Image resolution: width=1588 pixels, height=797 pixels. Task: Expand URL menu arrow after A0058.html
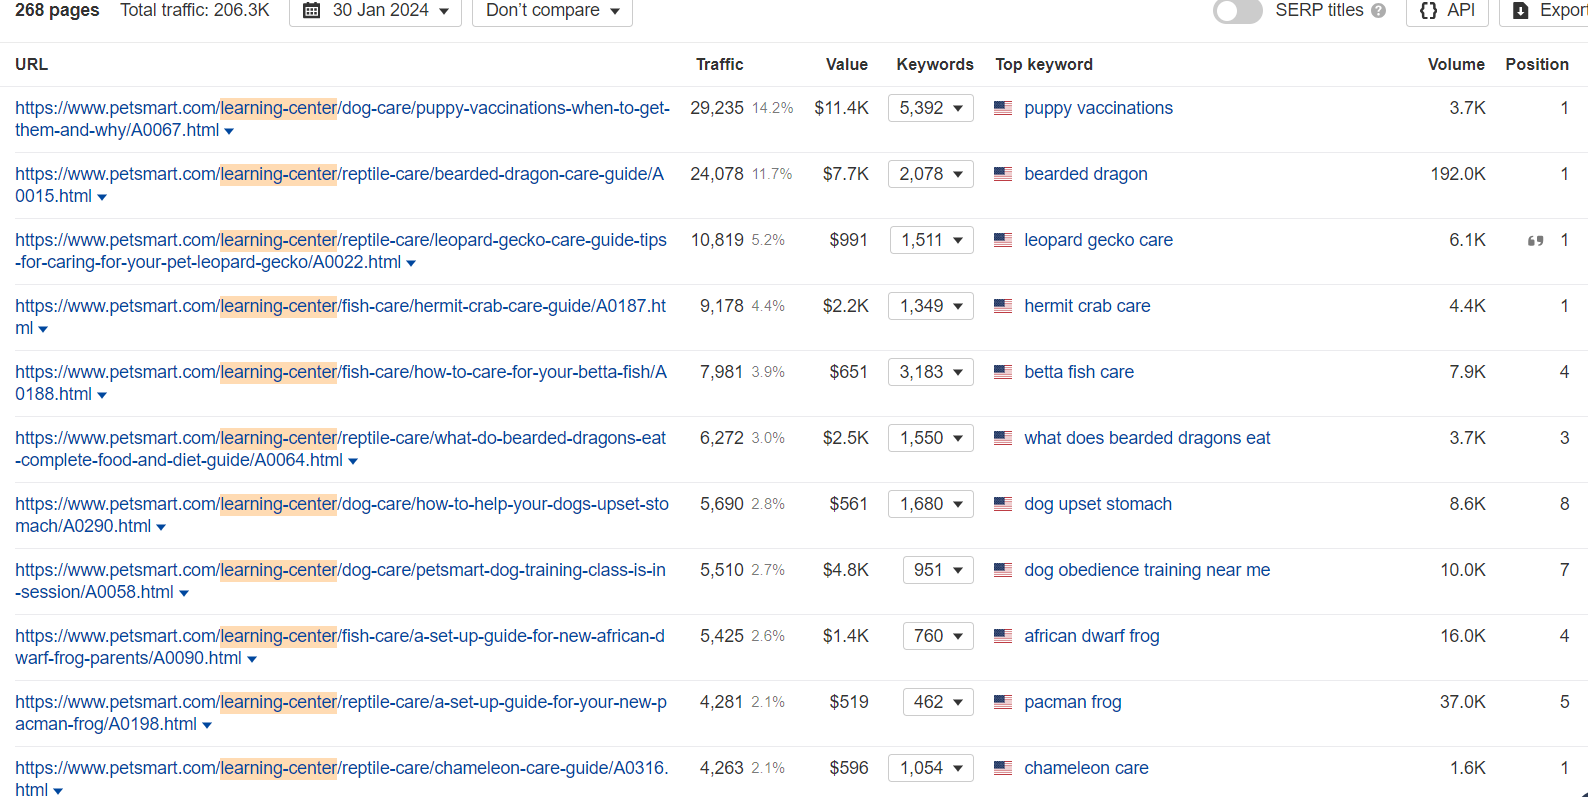[184, 594]
